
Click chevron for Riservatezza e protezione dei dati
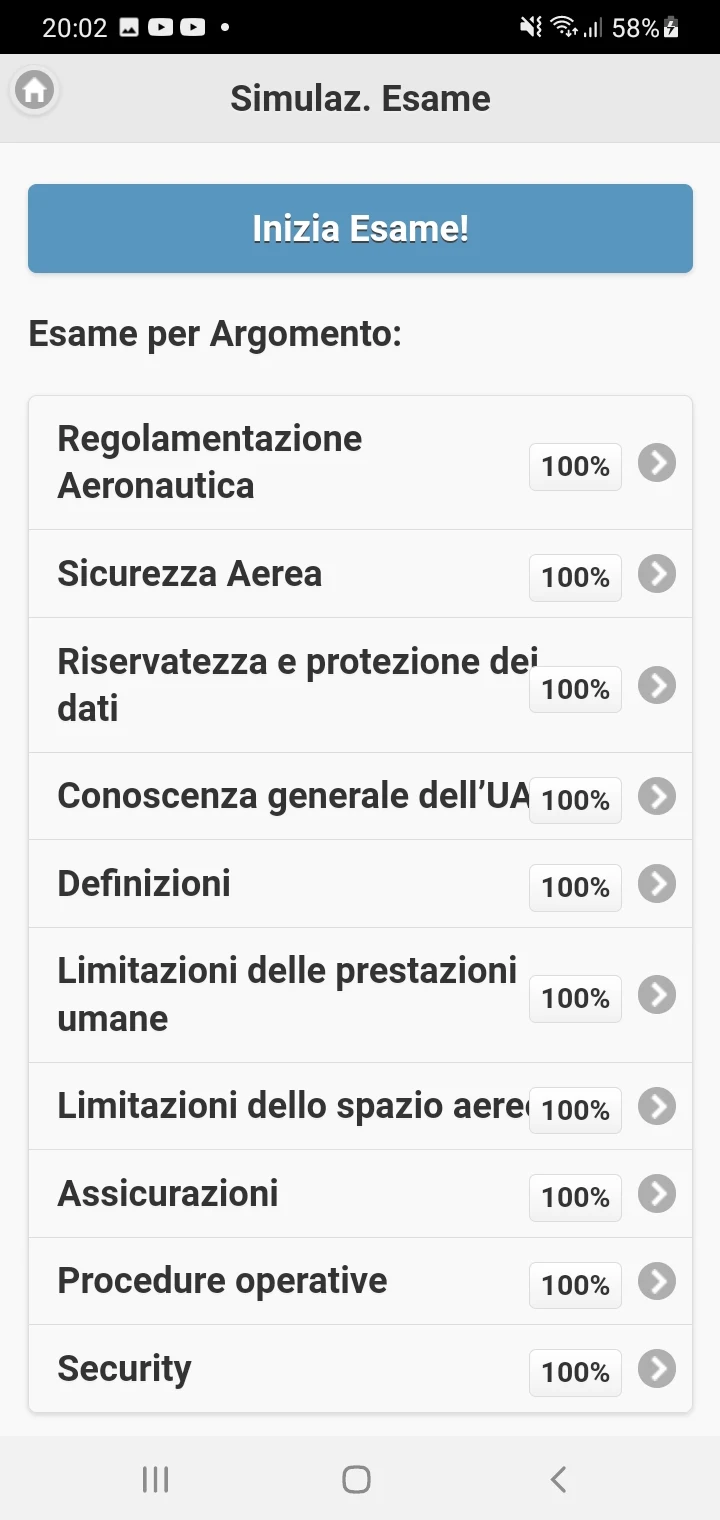[x=657, y=686]
